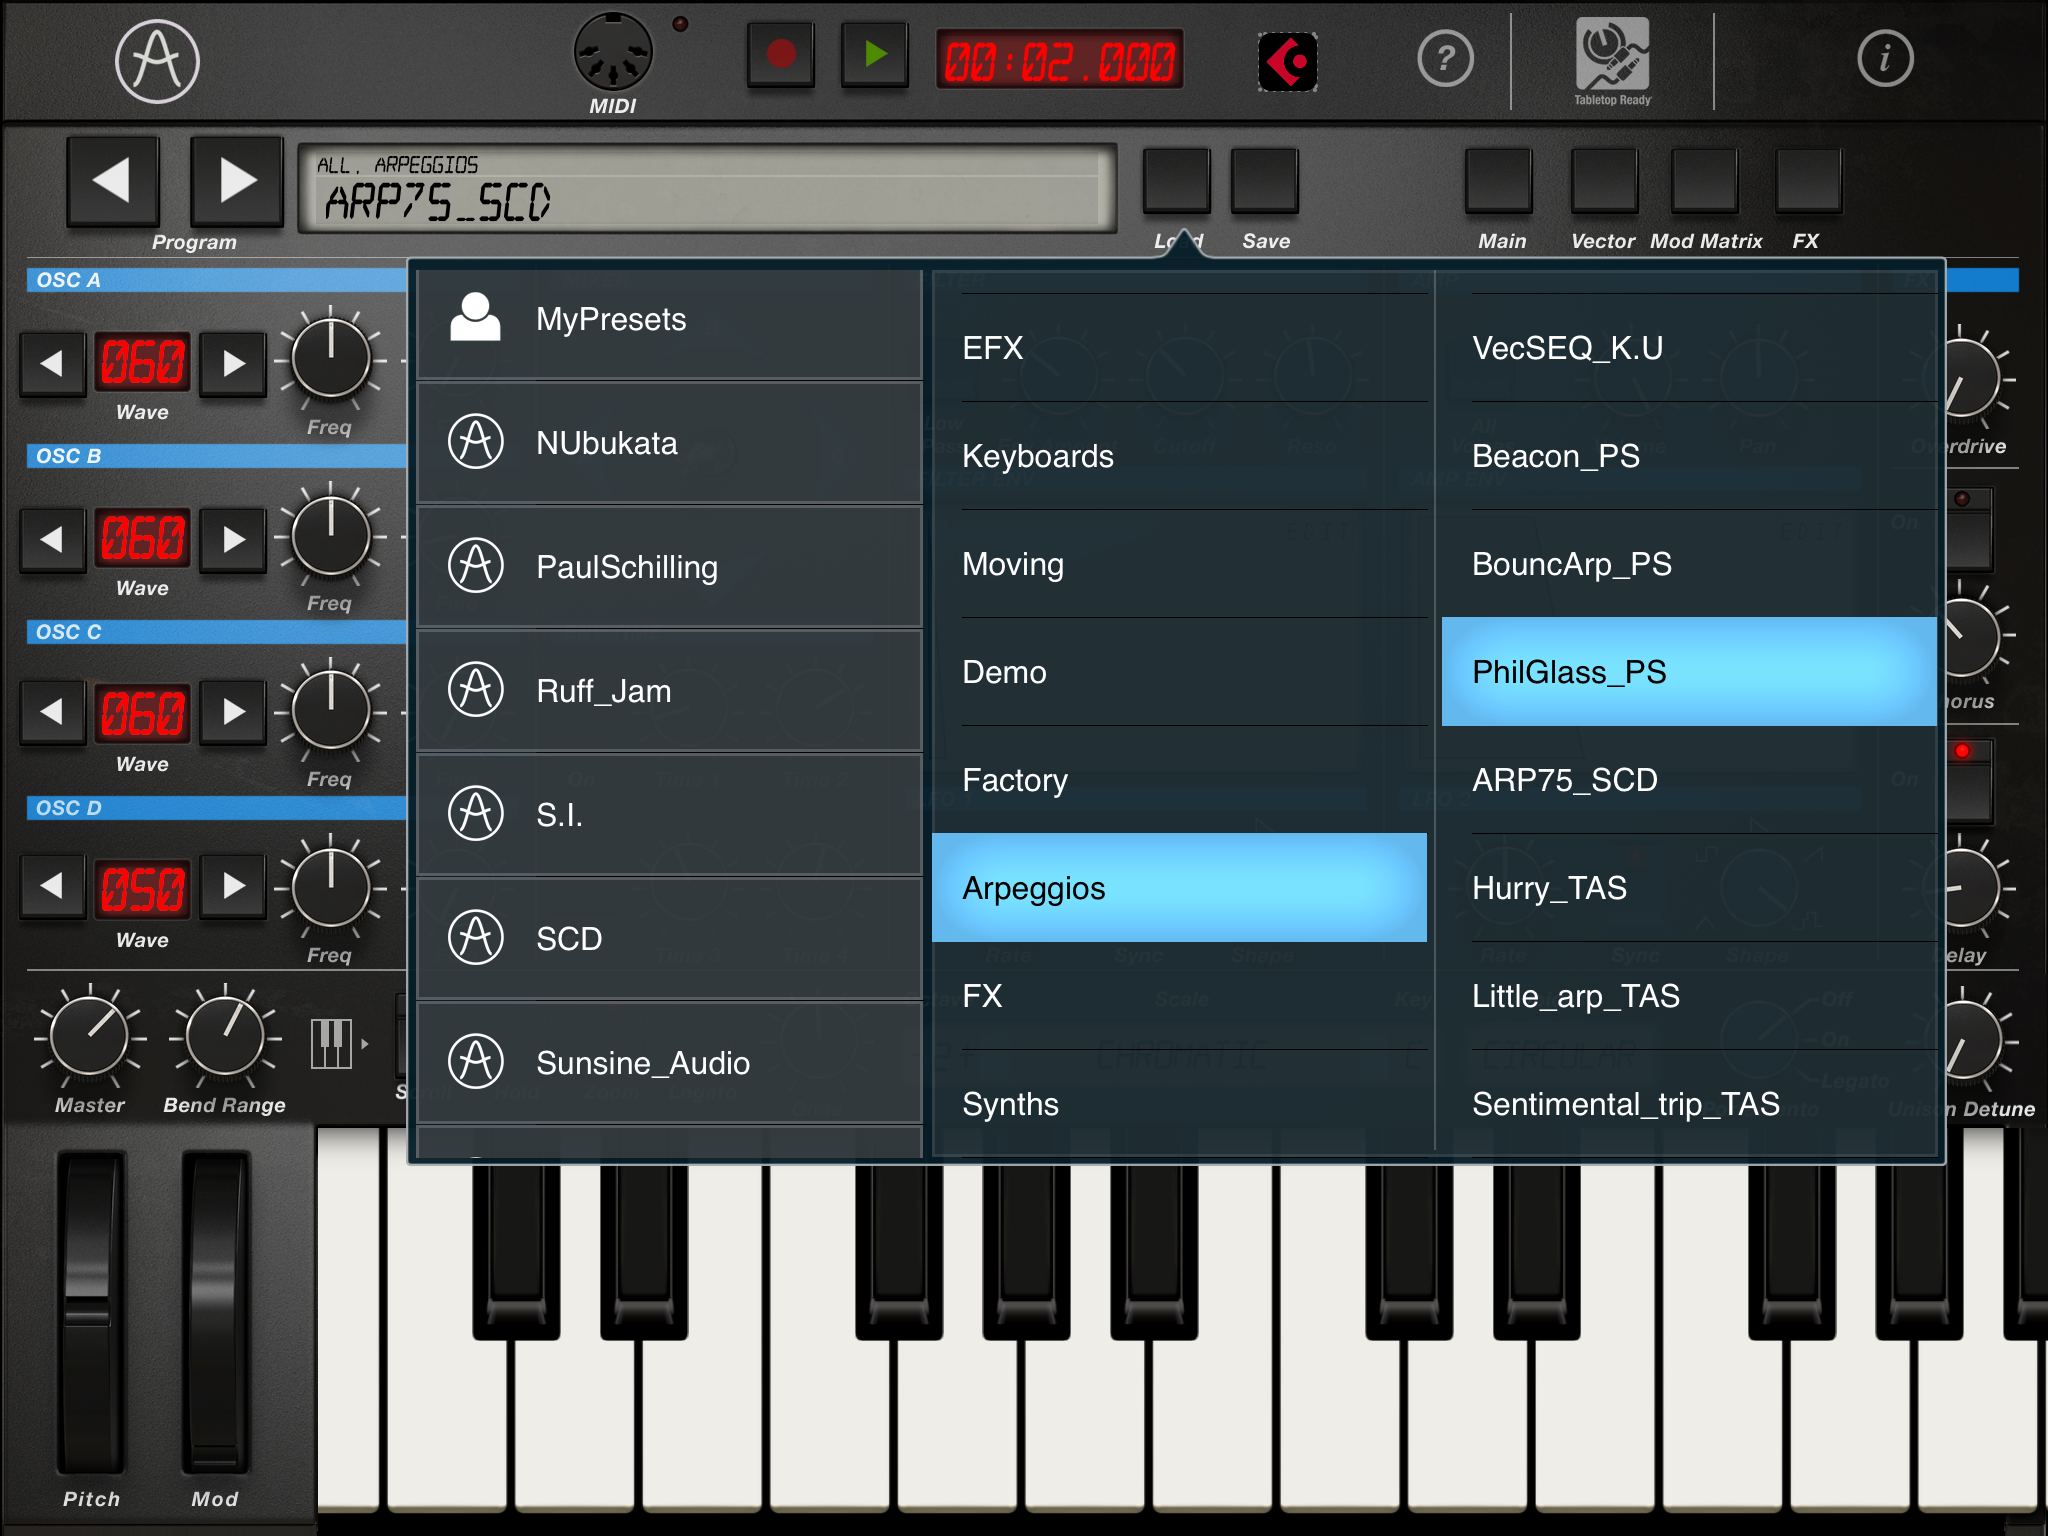
Task: Load the BouncArp_PS preset
Action: click(x=1690, y=564)
